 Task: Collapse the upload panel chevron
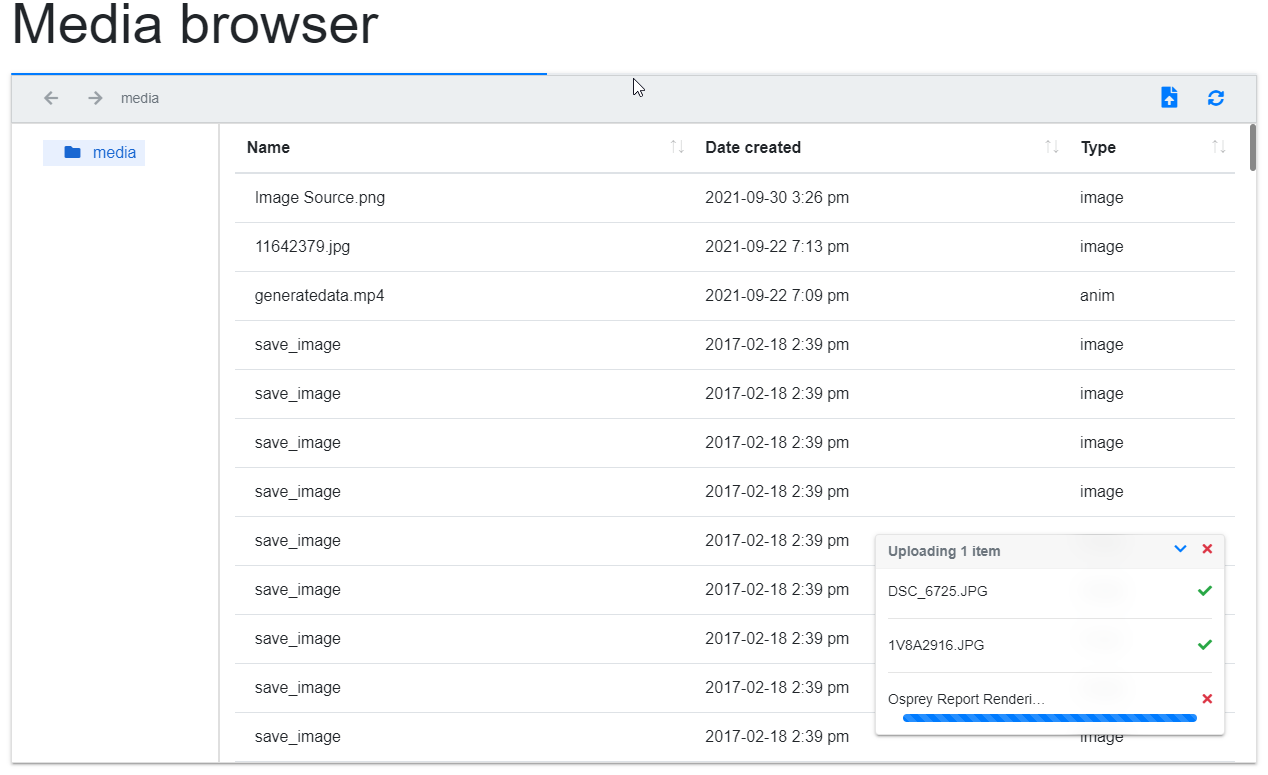[x=1180, y=549]
